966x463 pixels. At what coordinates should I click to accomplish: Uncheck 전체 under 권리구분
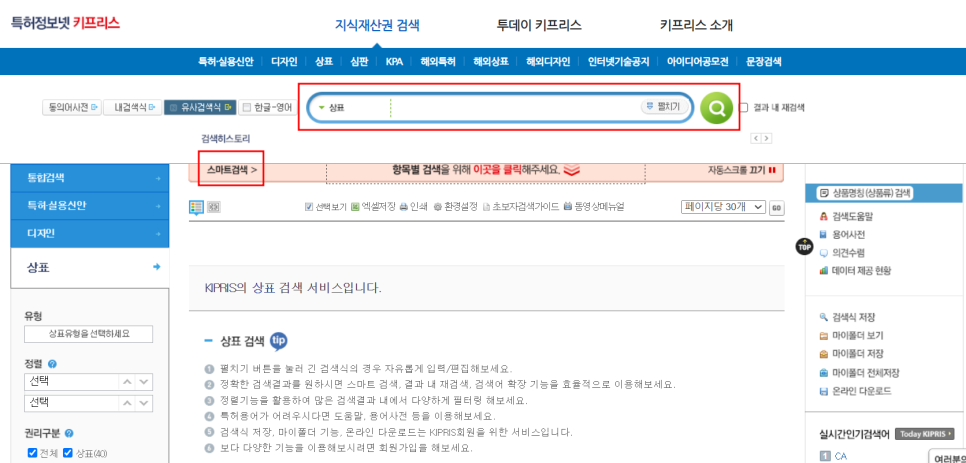point(33,453)
